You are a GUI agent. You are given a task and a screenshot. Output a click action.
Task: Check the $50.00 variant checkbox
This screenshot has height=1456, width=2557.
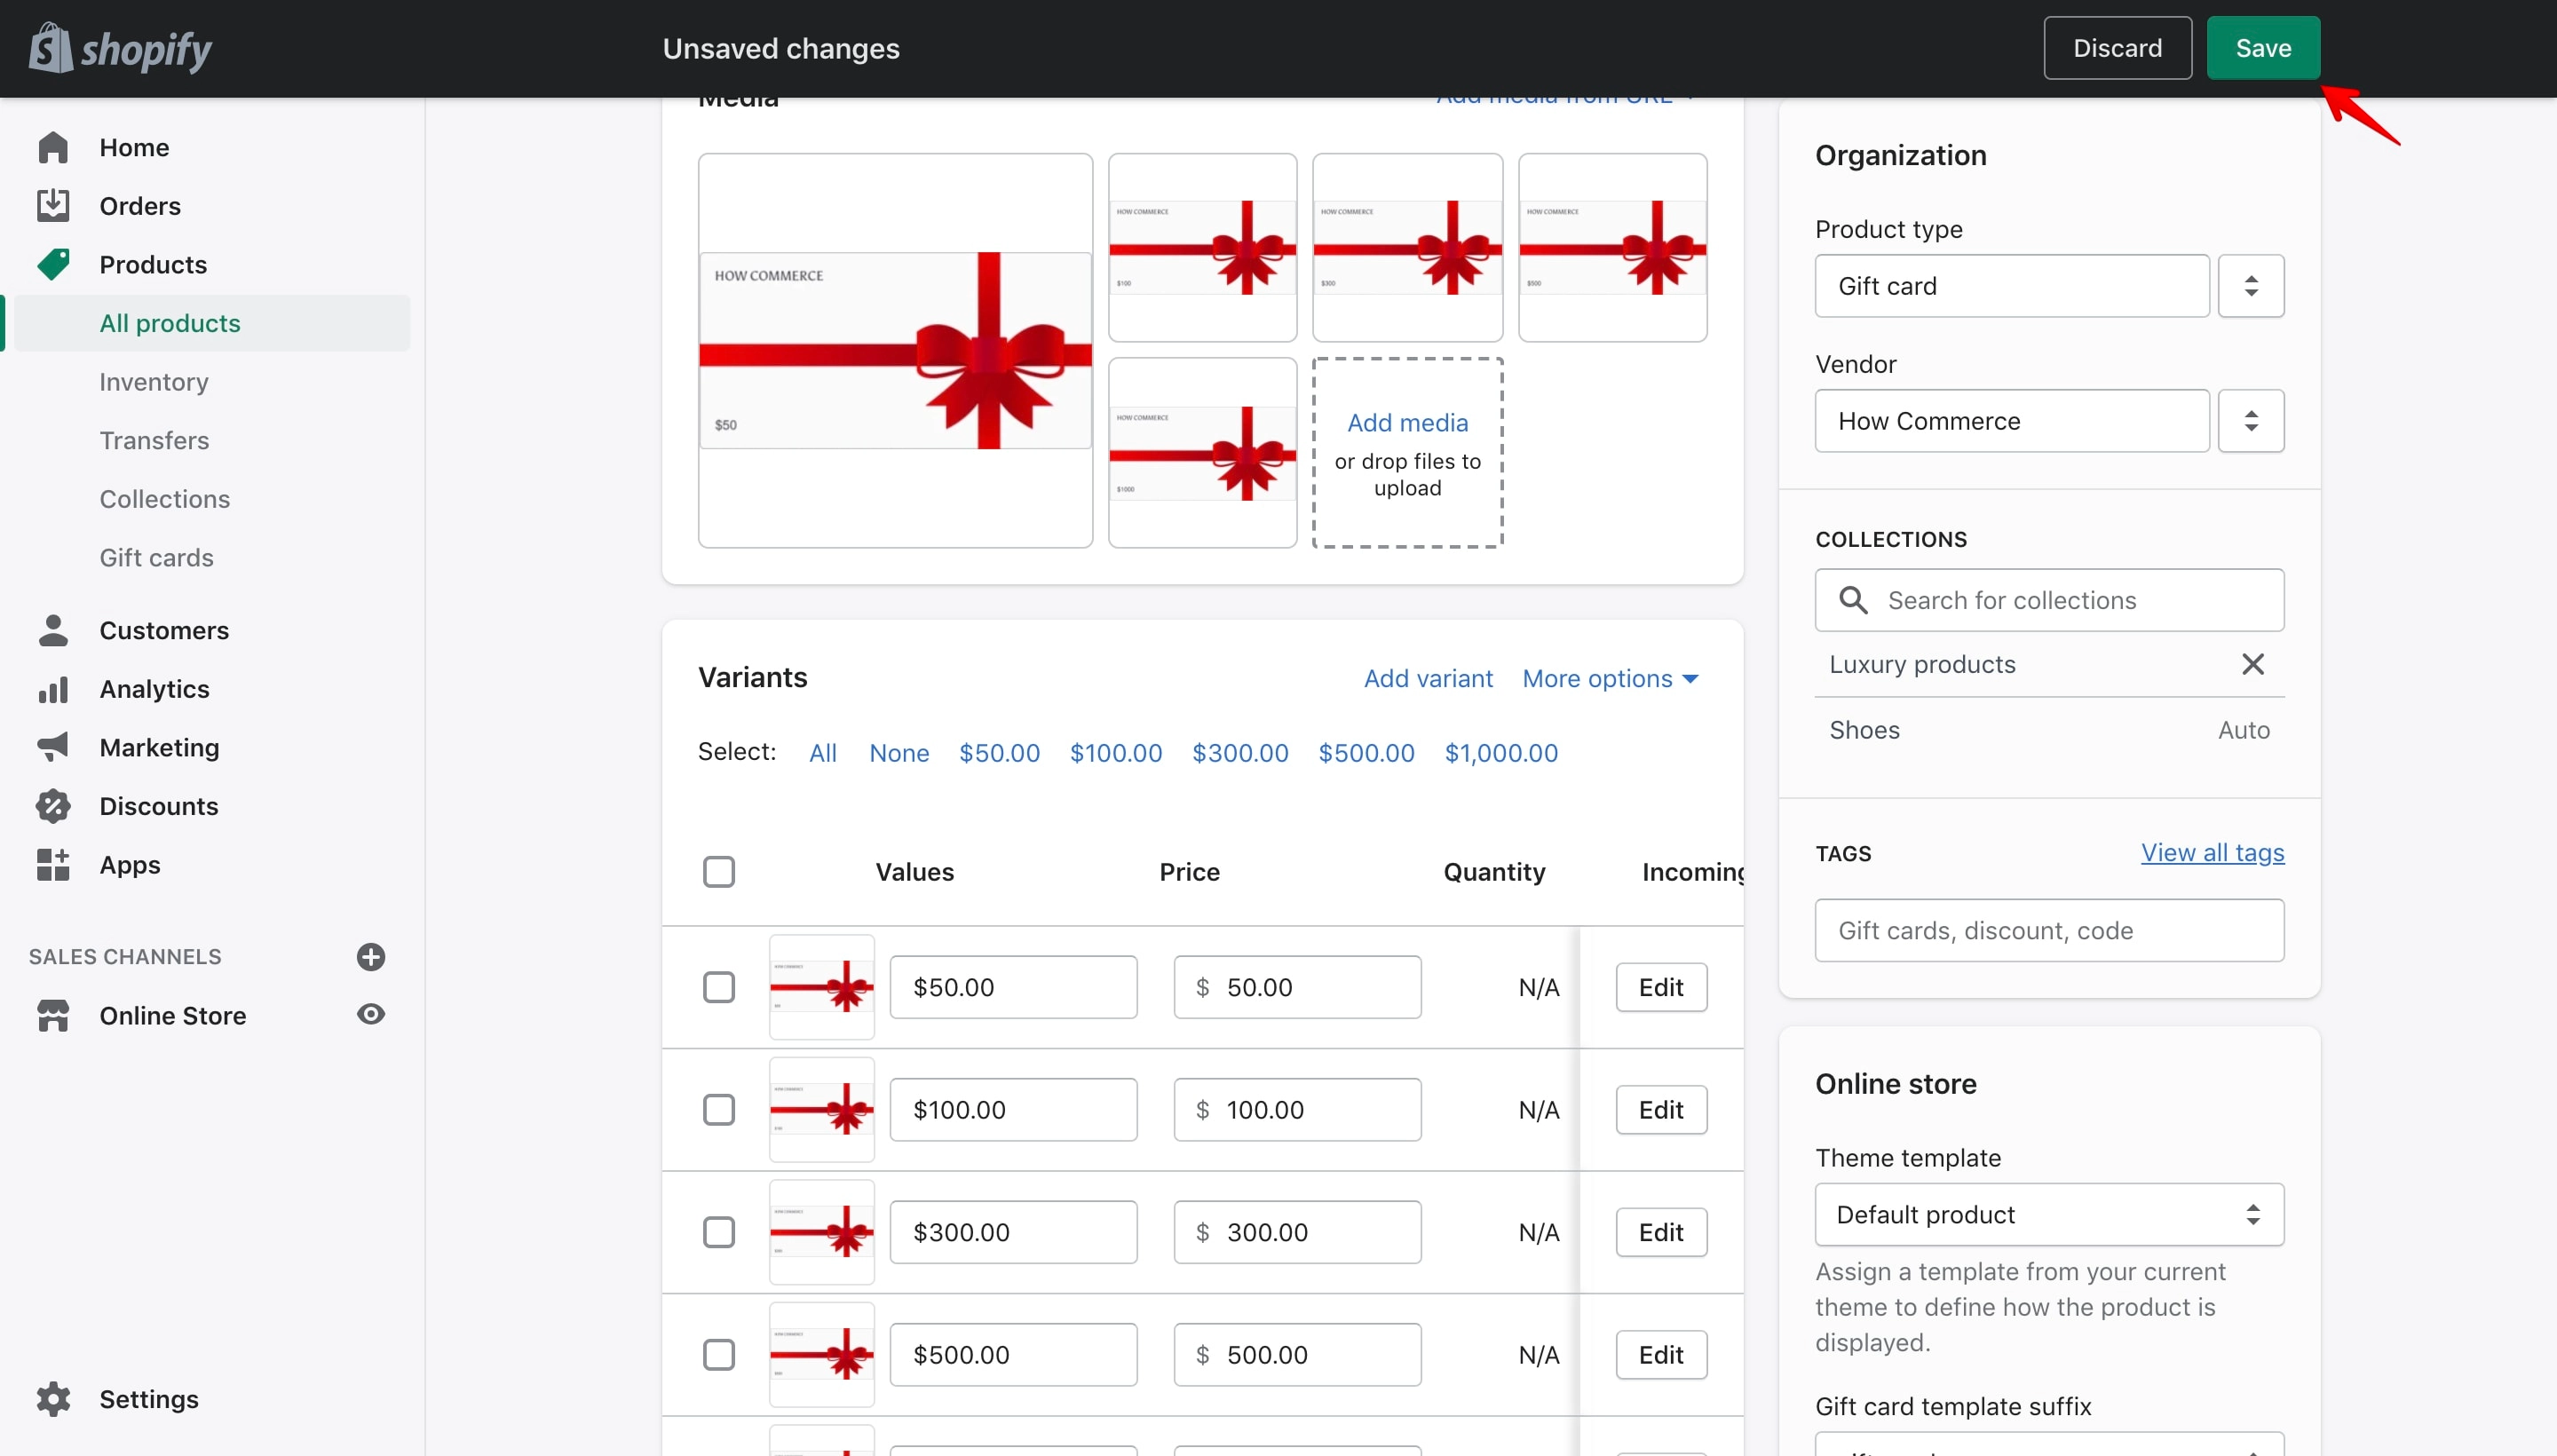(719, 987)
